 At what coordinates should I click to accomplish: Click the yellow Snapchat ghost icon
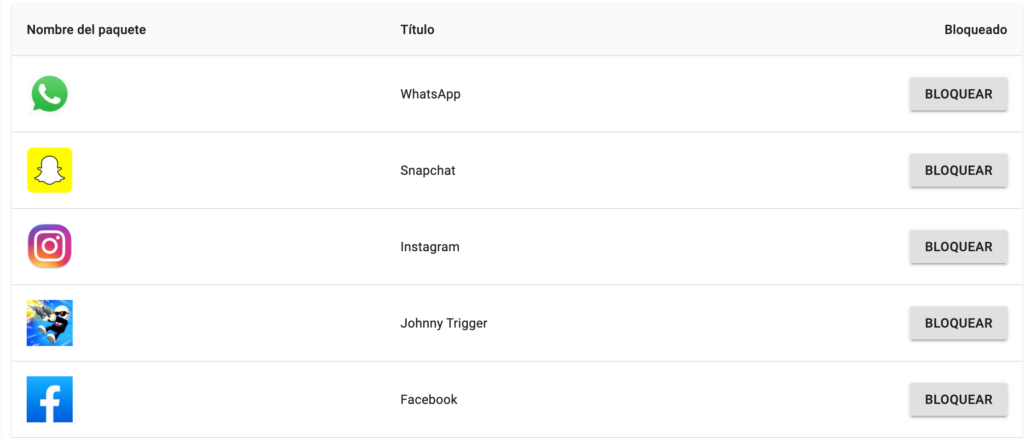click(x=49, y=170)
